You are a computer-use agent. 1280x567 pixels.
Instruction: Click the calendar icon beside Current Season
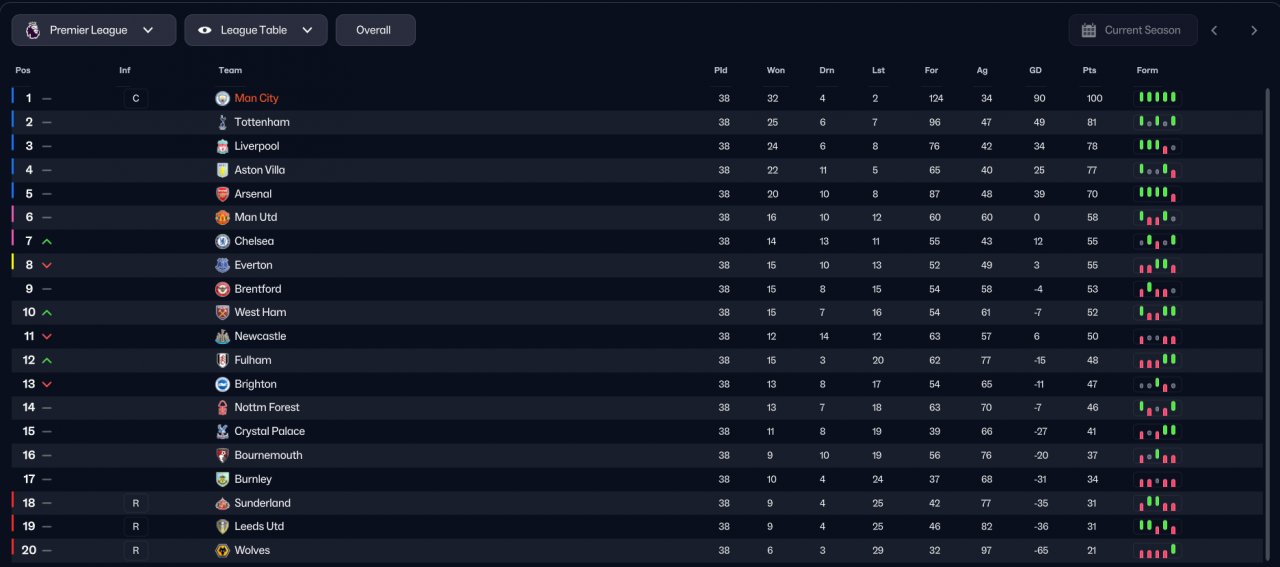[1089, 30]
